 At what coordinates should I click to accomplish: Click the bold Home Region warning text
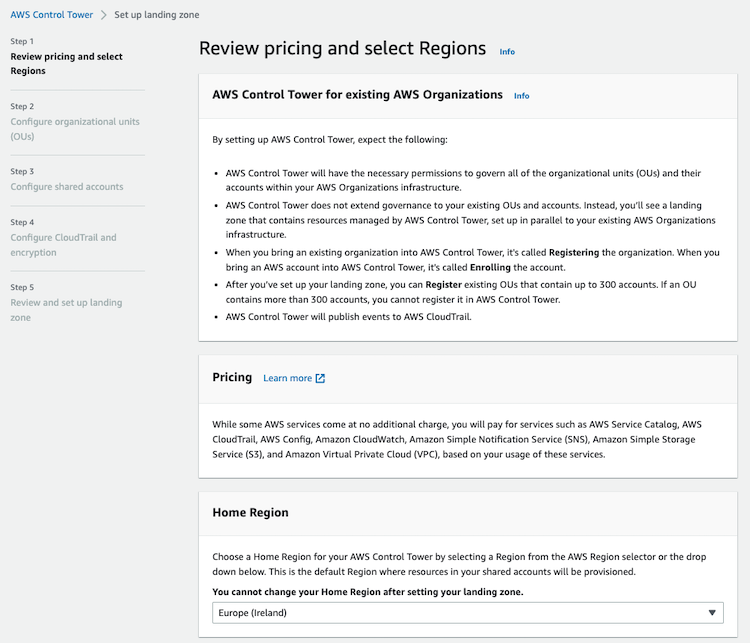367,592
